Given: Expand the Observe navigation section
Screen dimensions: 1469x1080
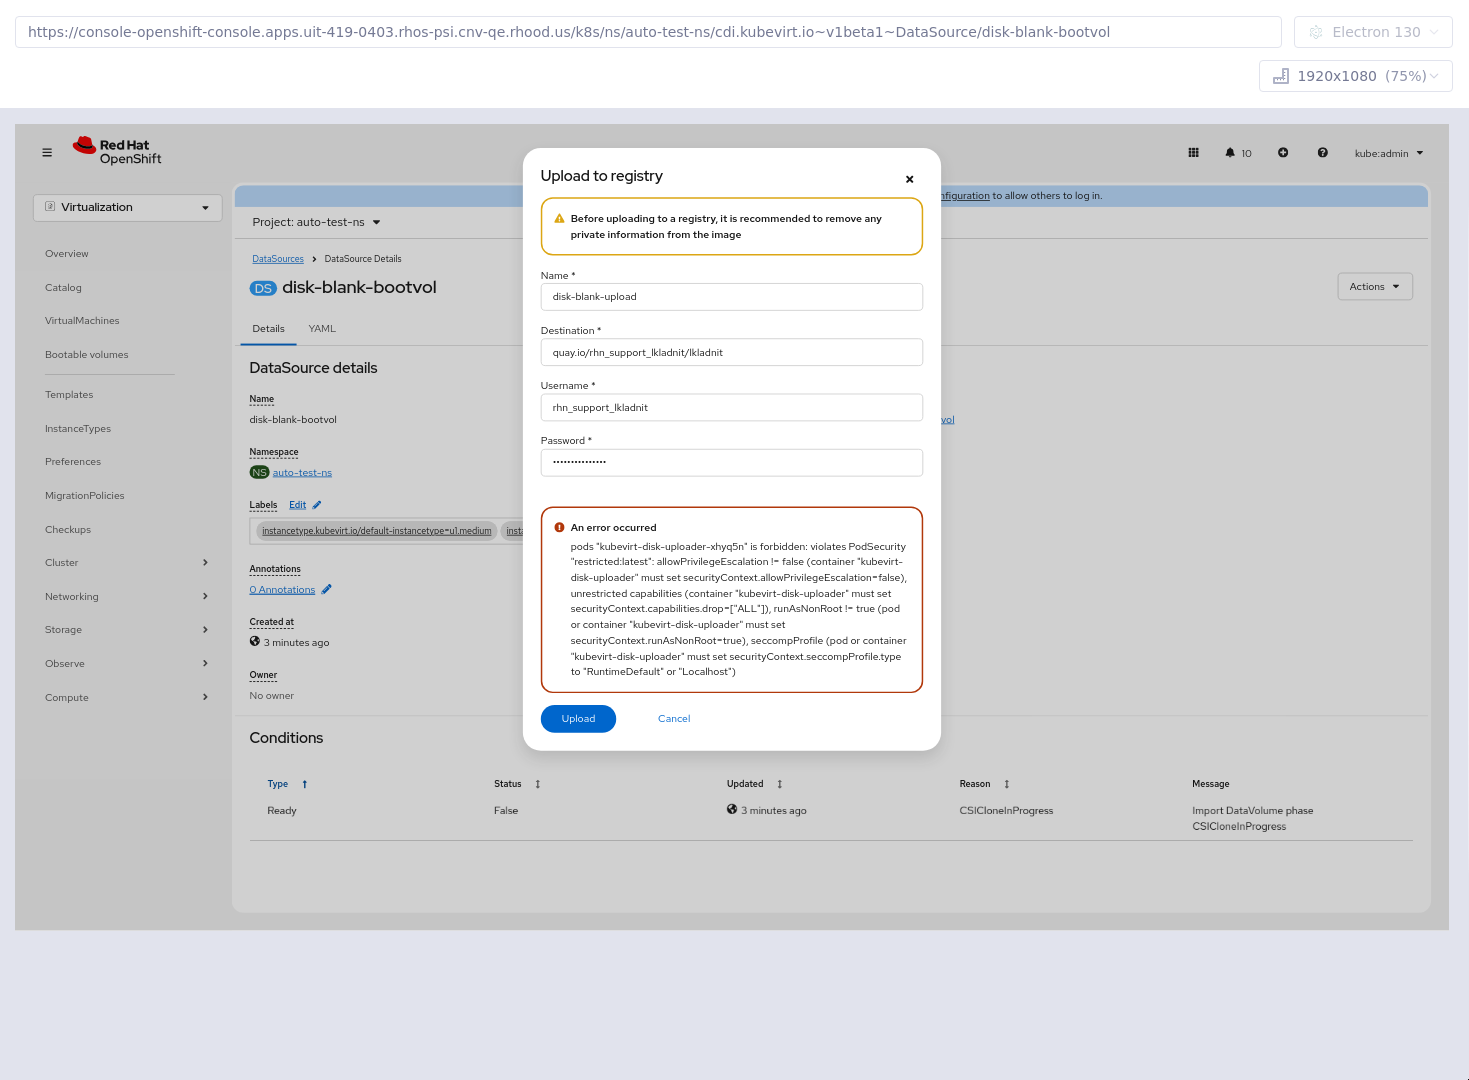Looking at the screenshot, I should point(127,664).
